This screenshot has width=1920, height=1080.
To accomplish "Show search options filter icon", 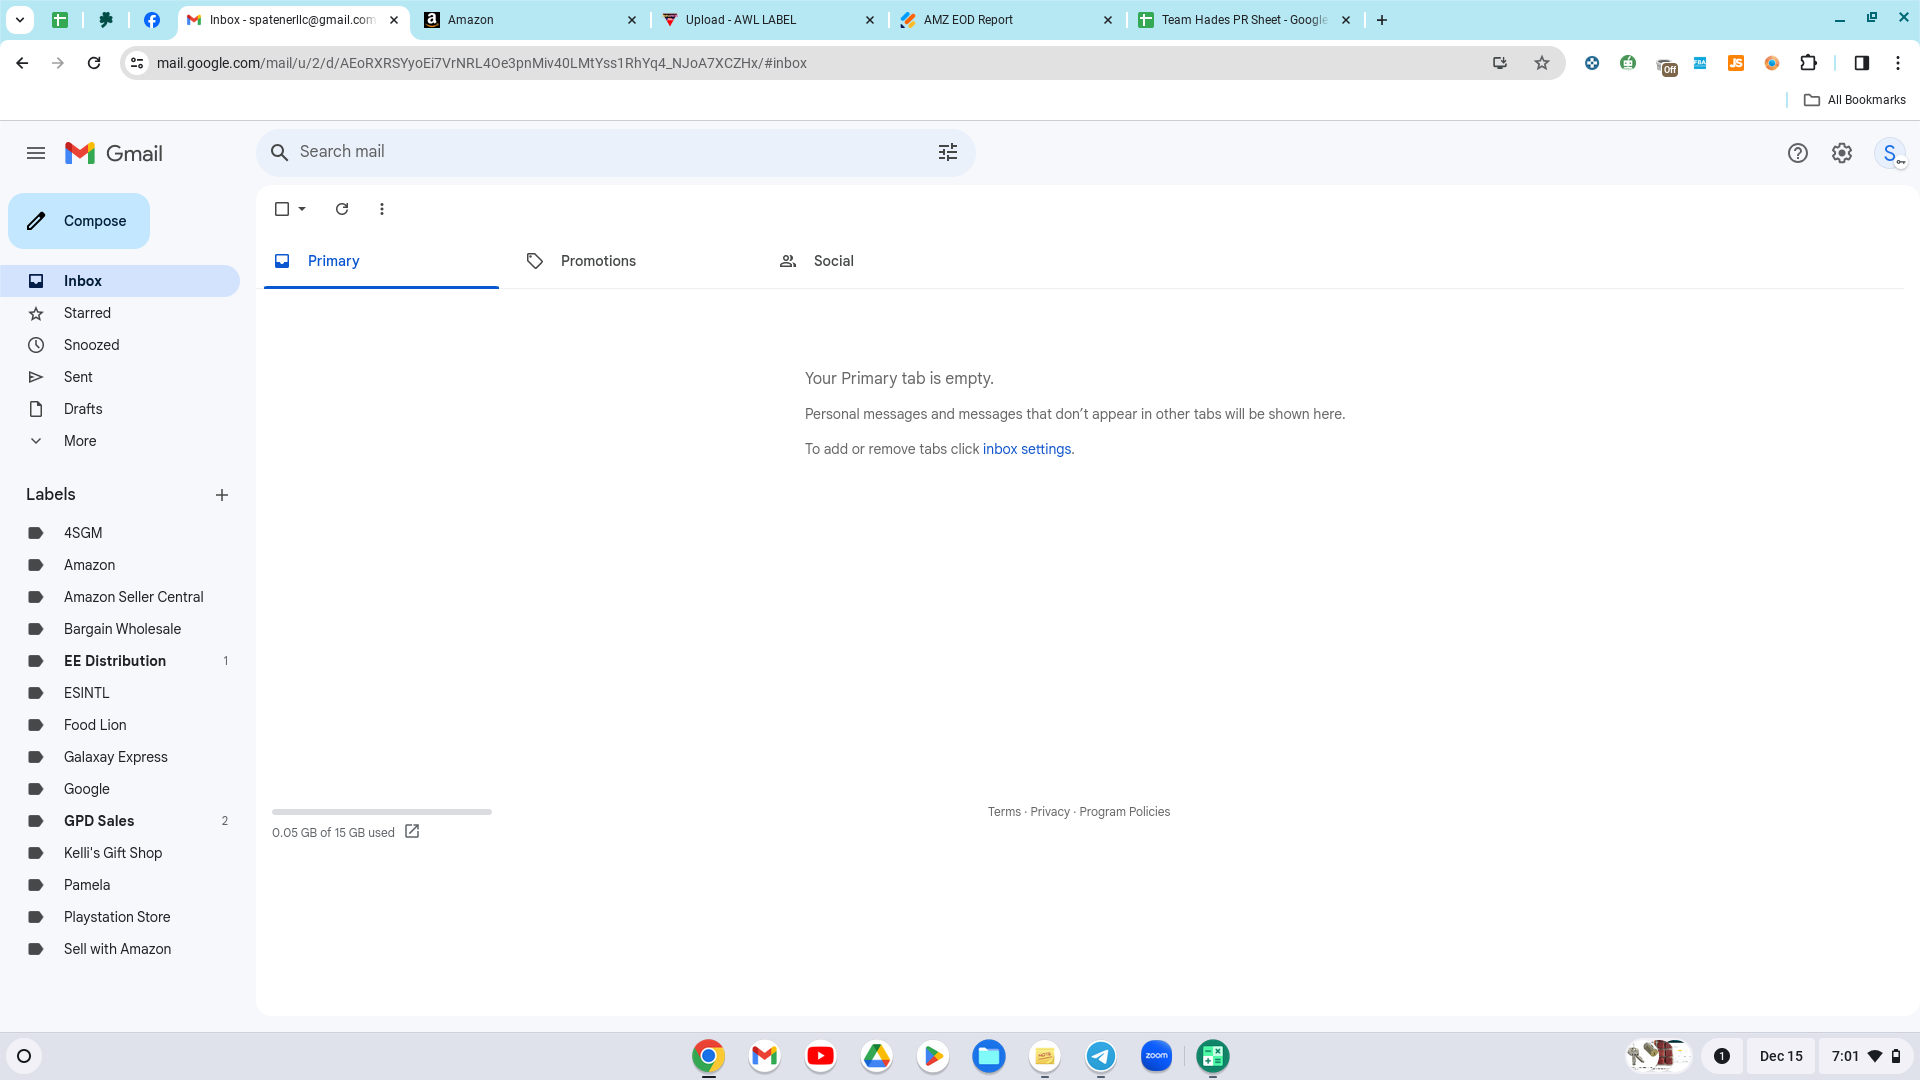I will (947, 152).
